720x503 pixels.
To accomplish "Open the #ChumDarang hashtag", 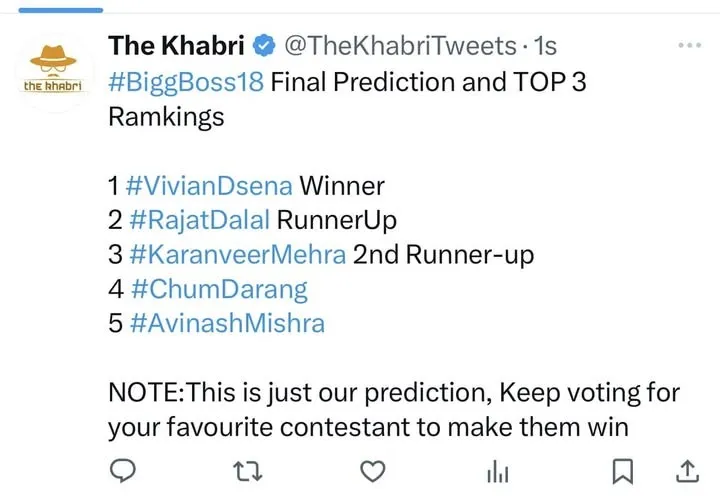I will [219, 289].
